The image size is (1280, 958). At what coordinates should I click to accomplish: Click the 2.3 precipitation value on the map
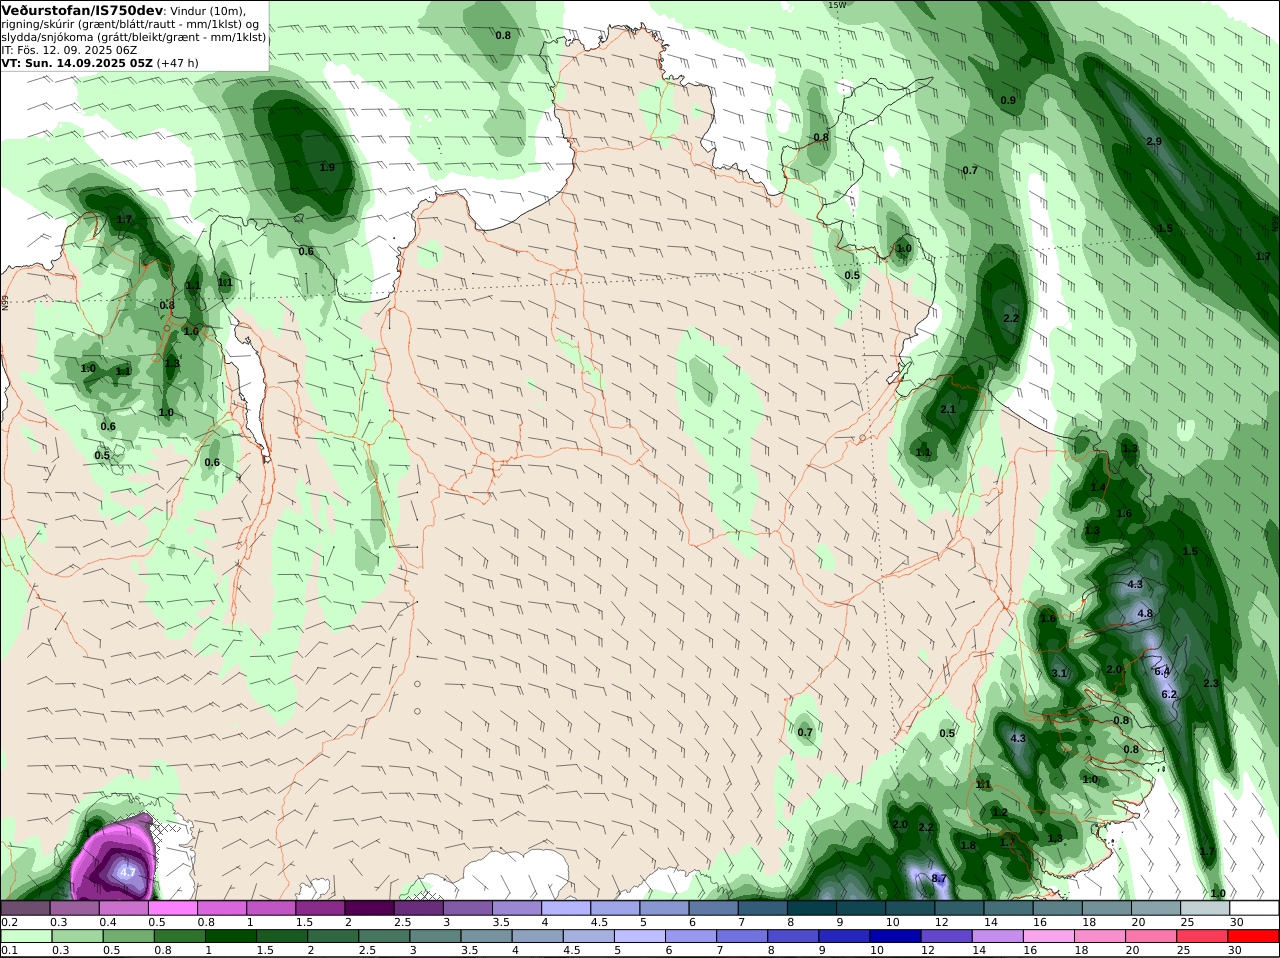coord(1211,683)
